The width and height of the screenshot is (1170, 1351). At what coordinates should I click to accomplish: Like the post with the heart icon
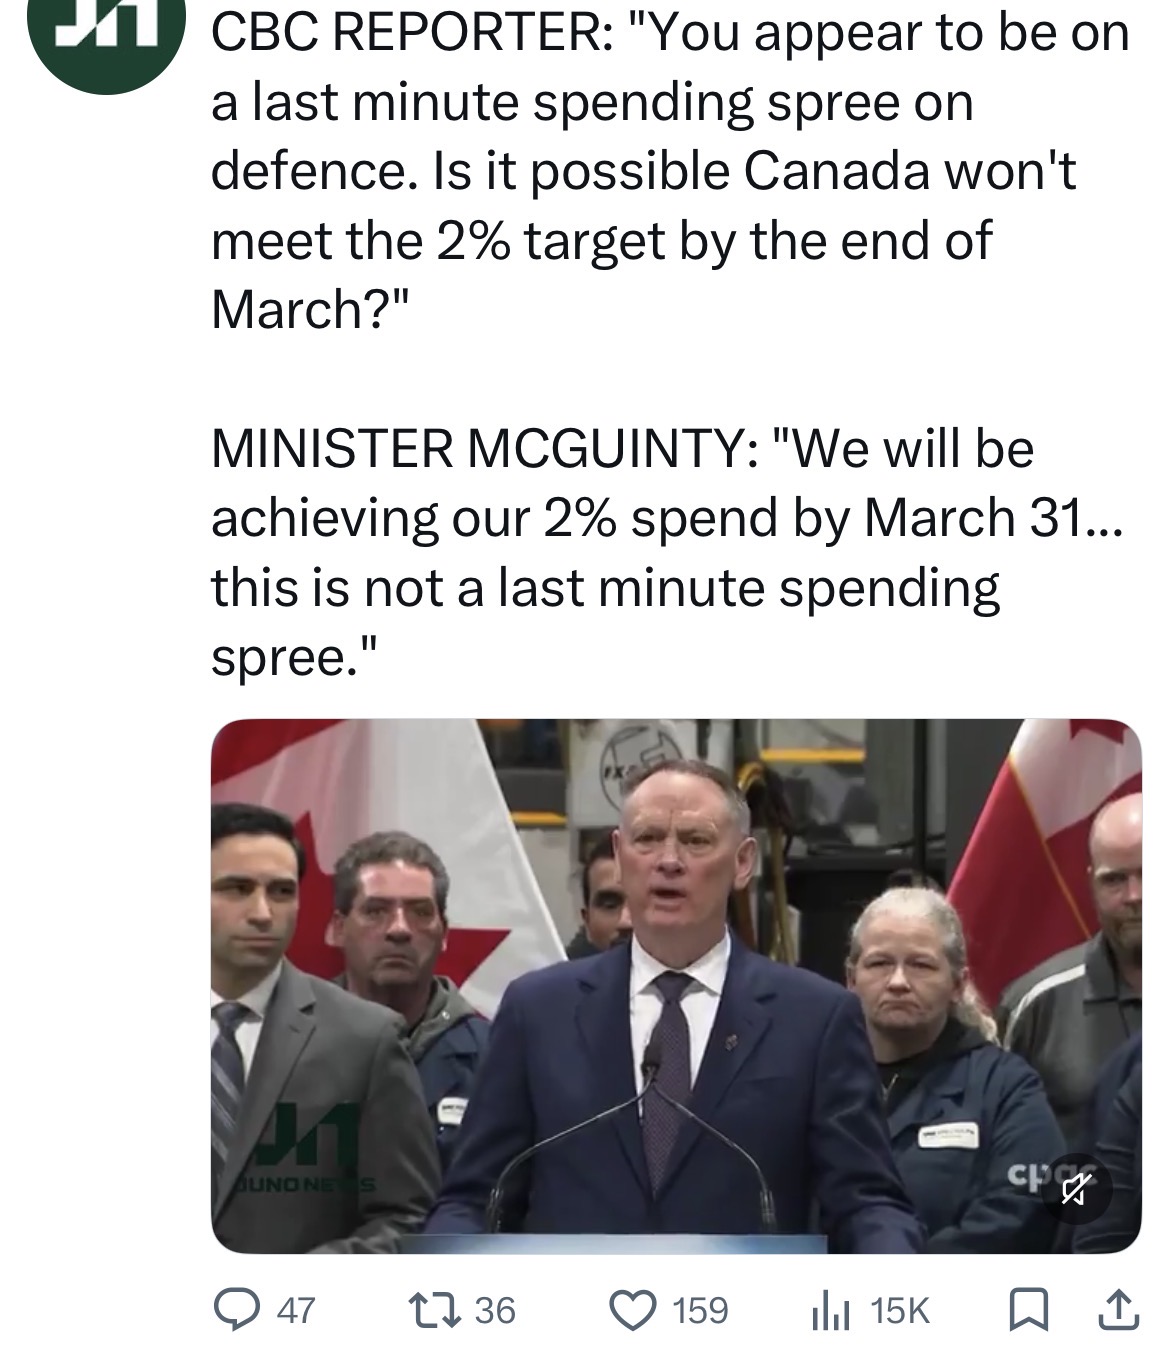tap(632, 1309)
